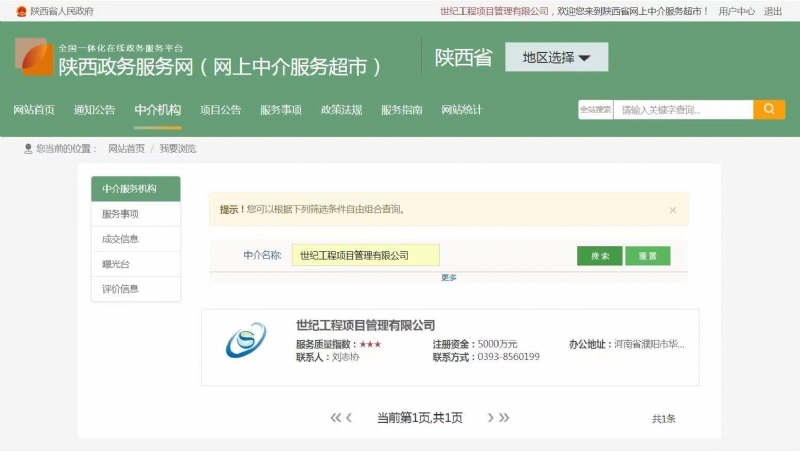Go to first page double arrow
The width and height of the screenshot is (800, 451).
335,418
